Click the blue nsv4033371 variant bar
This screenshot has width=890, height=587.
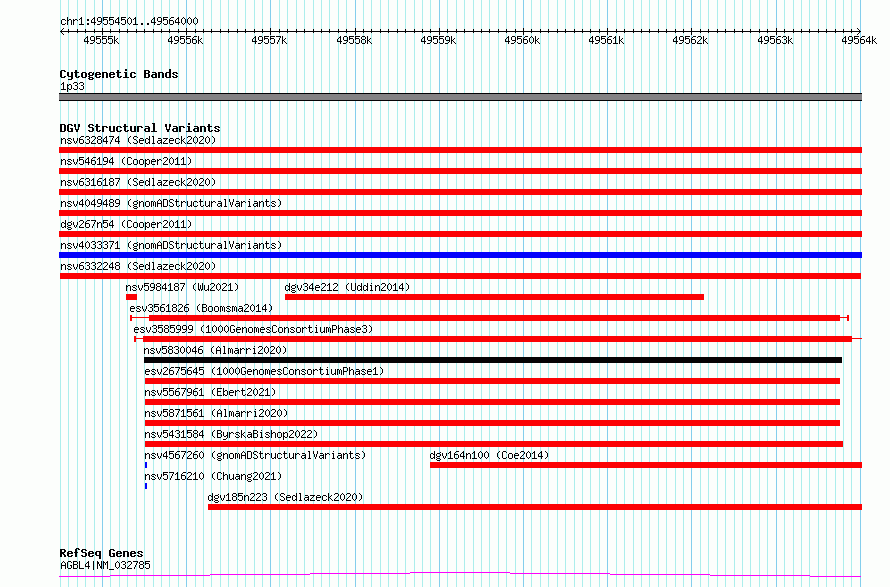(460, 255)
